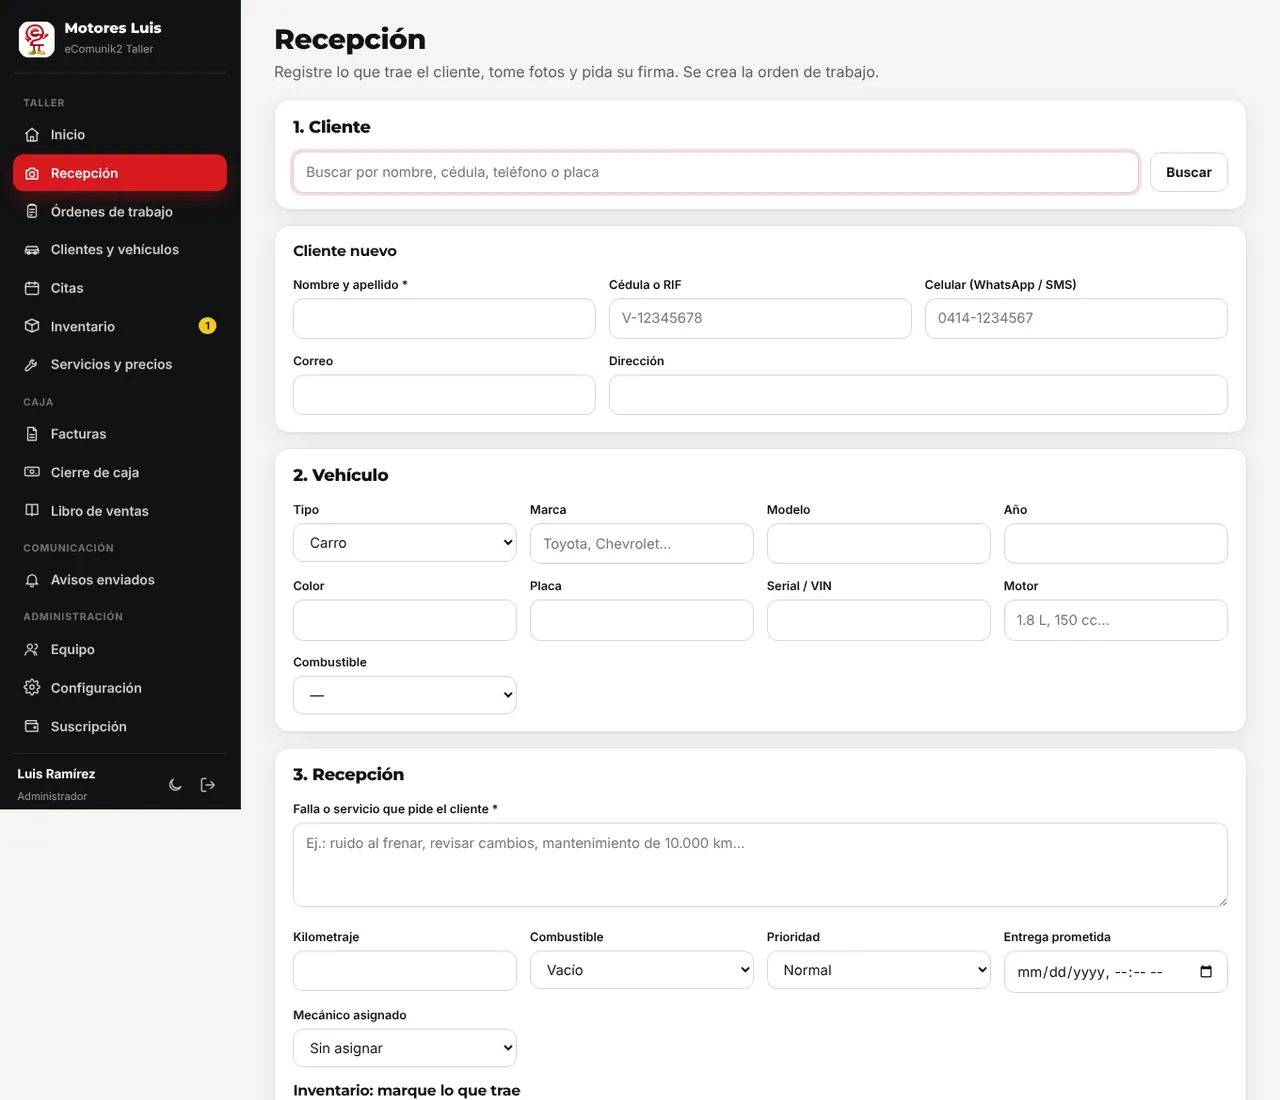The height and width of the screenshot is (1100, 1280).
Task: Click the Kilometraje input field
Action: [x=405, y=971]
